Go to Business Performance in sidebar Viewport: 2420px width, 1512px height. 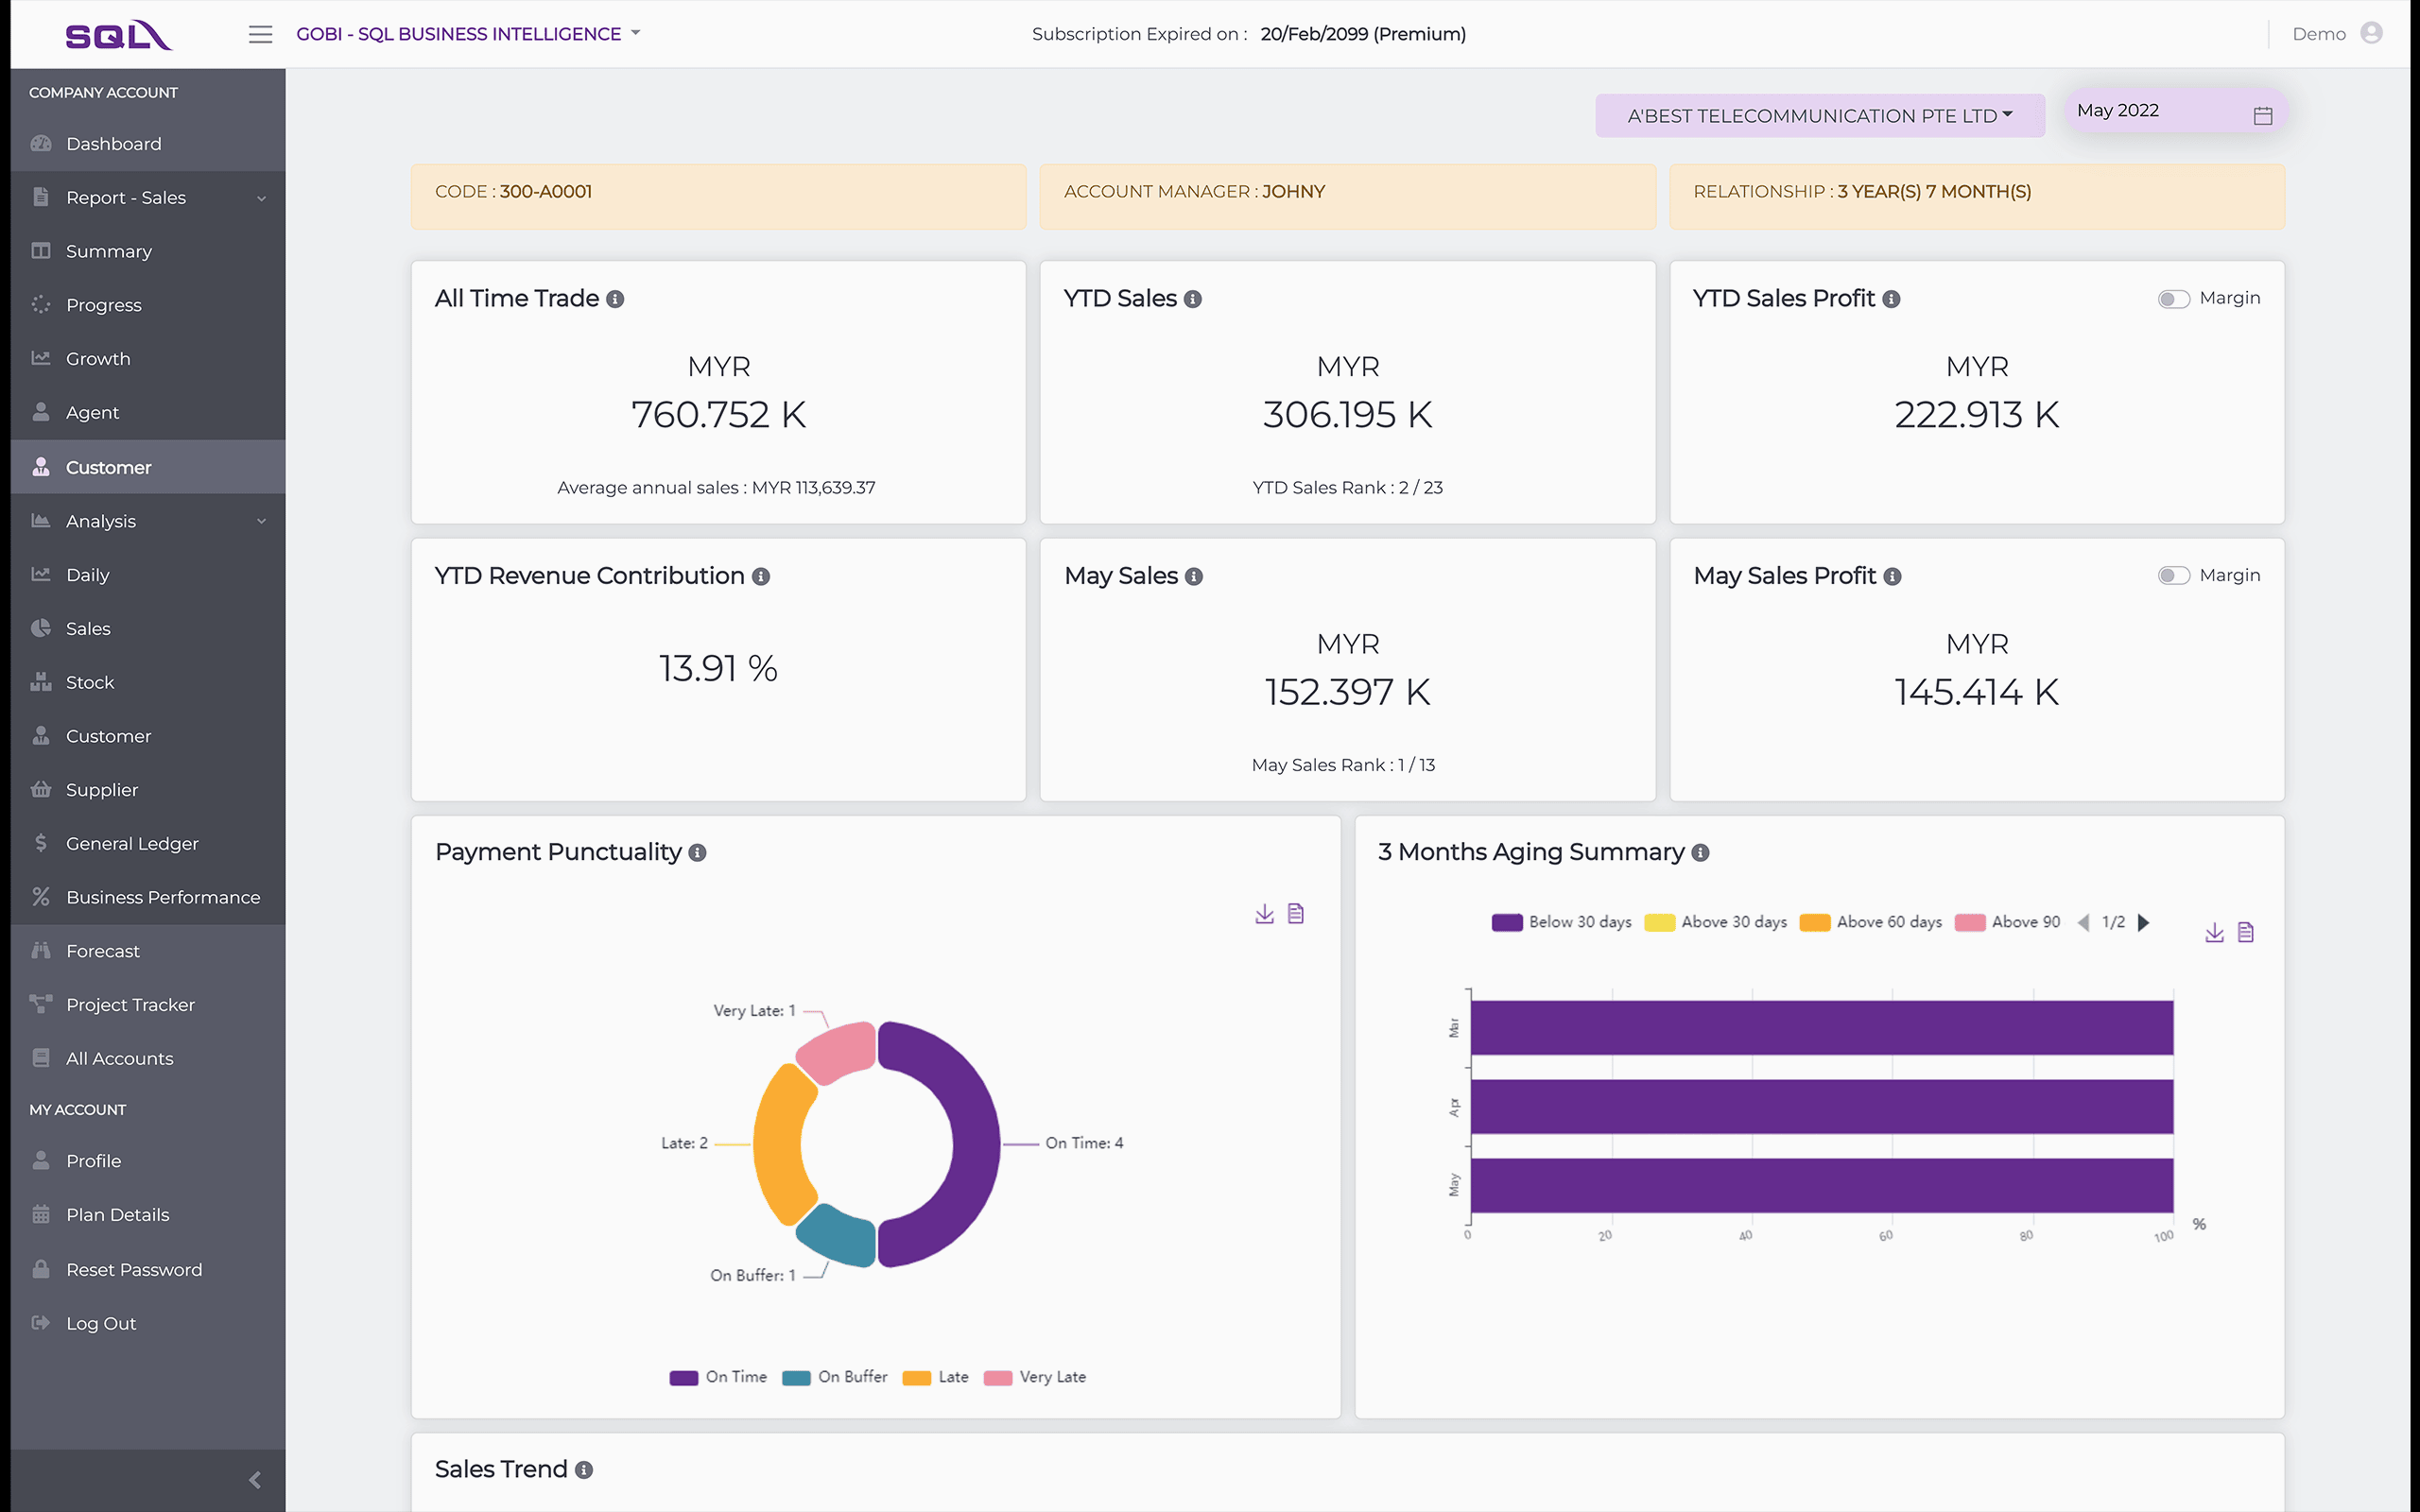pyautogui.click(x=162, y=897)
